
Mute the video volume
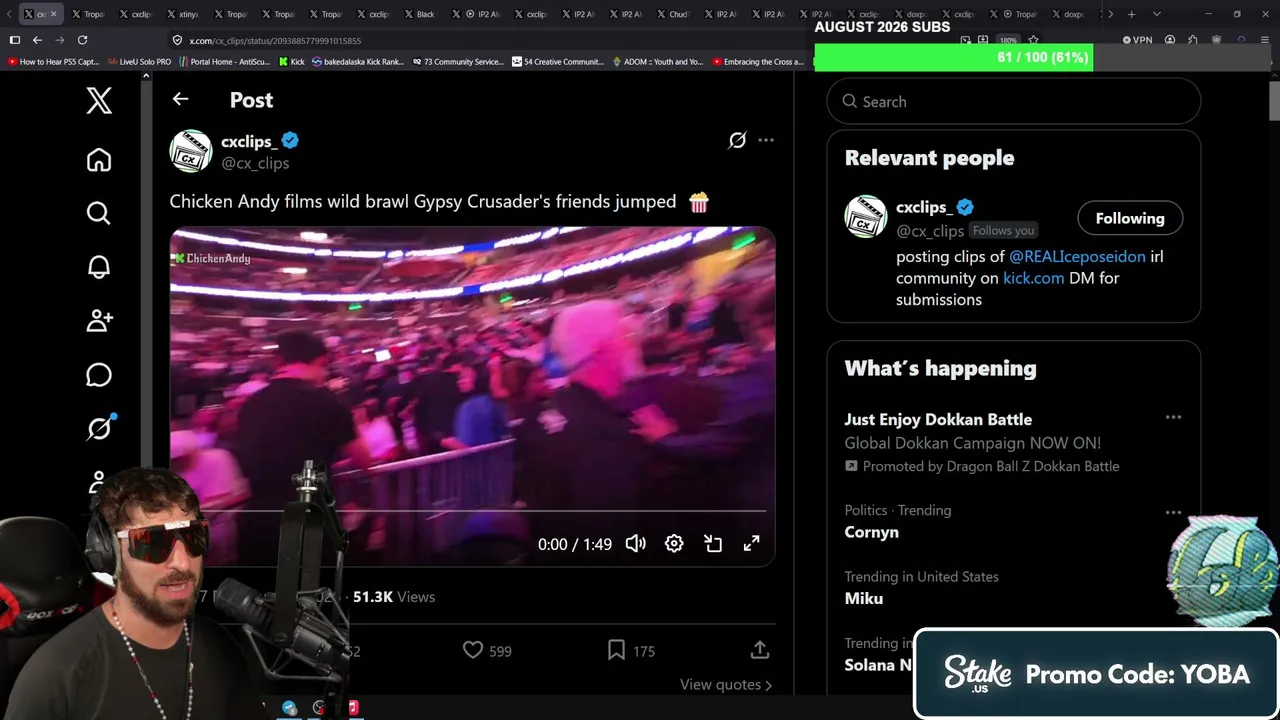636,543
